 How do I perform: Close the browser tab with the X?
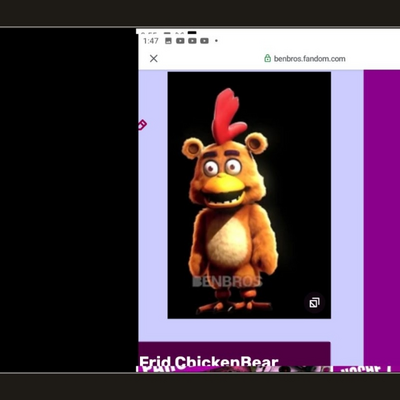(154, 59)
